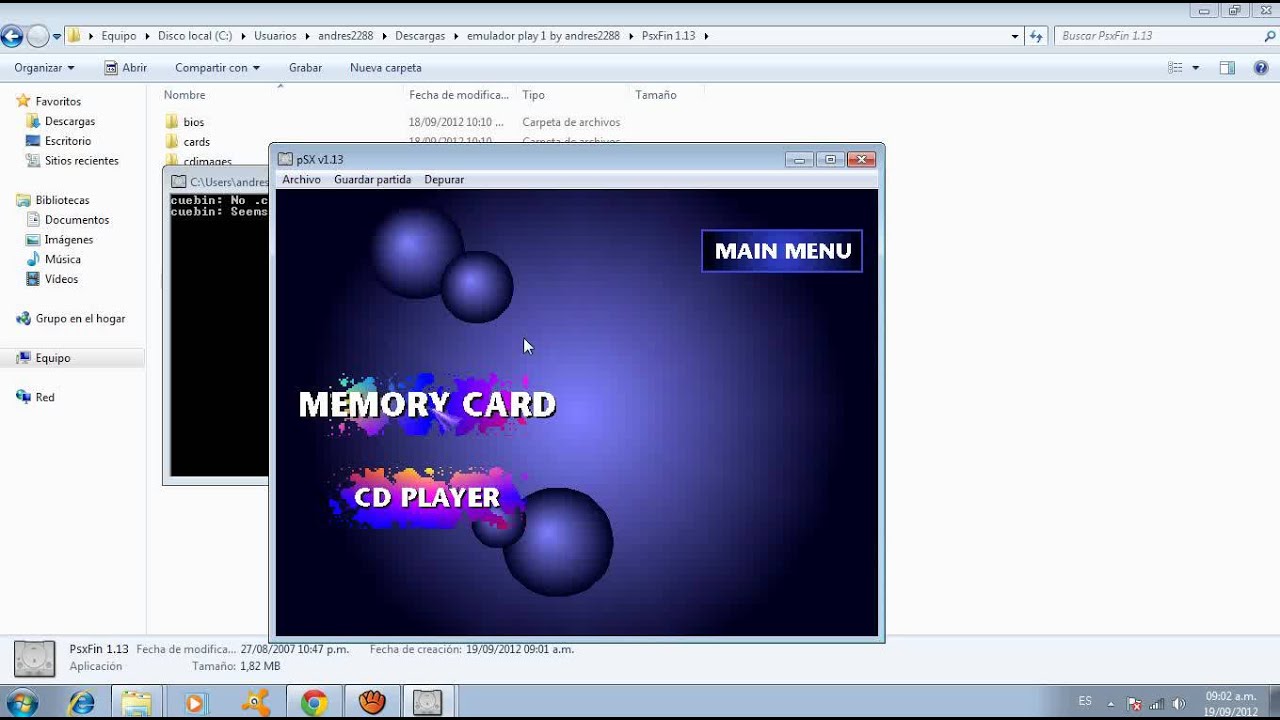Viewport: 1280px width, 720px height.
Task: Select Favoritos in the navigation pane
Action: (x=58, y=101)
